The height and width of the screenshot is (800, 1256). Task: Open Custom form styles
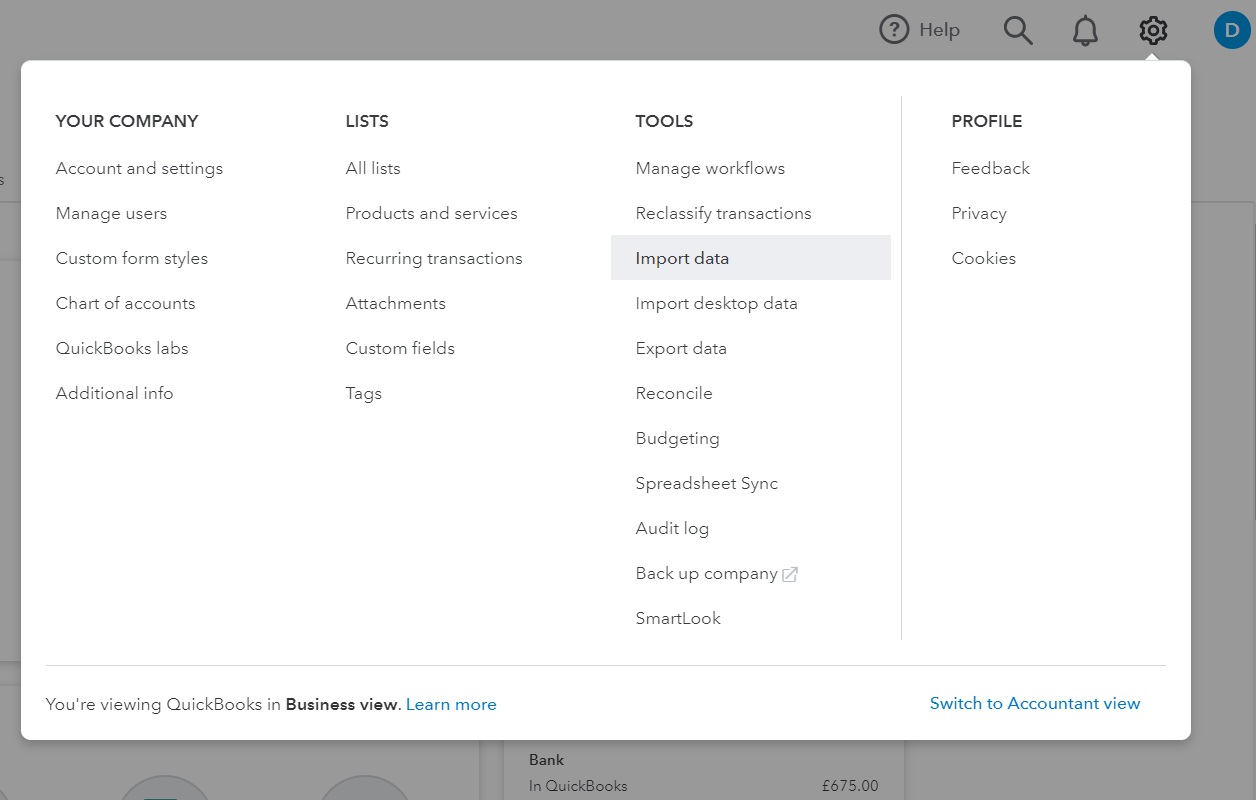pos(132,258)
